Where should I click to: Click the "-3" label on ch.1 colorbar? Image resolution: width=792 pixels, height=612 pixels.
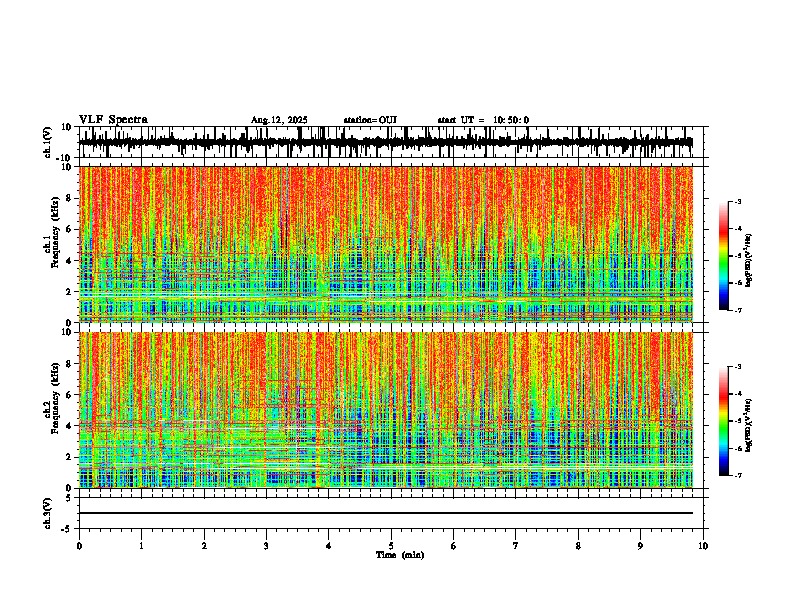[x=738, y=202]
